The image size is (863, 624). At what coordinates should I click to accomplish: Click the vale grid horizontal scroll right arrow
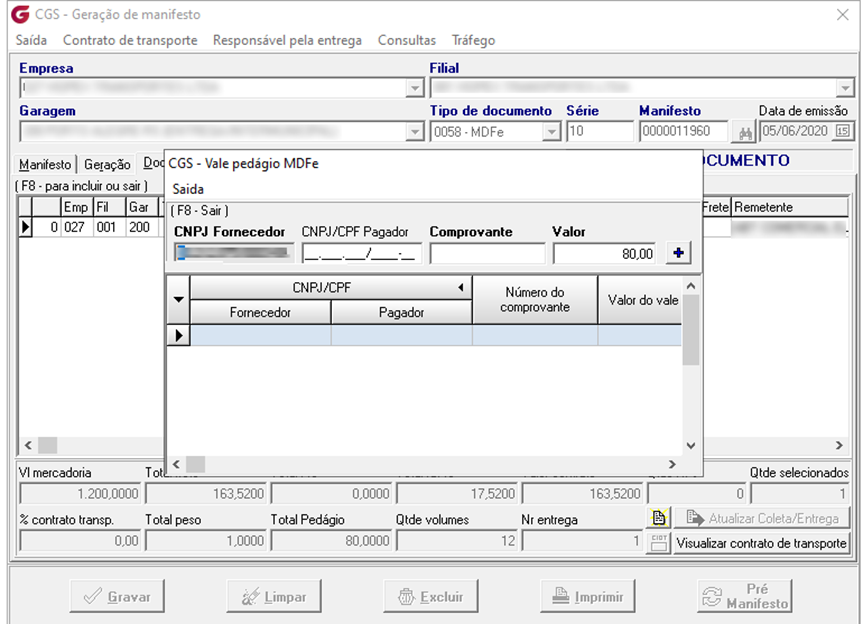click(671, 464)
